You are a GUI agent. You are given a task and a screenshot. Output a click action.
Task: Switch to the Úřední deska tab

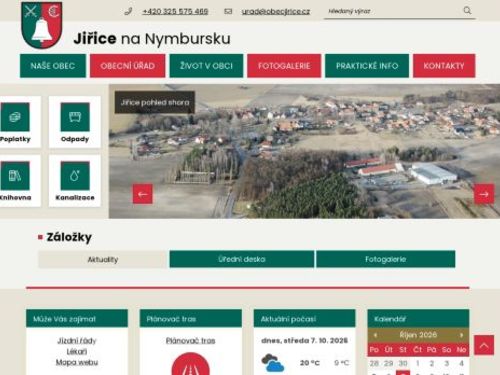(242, 259)
